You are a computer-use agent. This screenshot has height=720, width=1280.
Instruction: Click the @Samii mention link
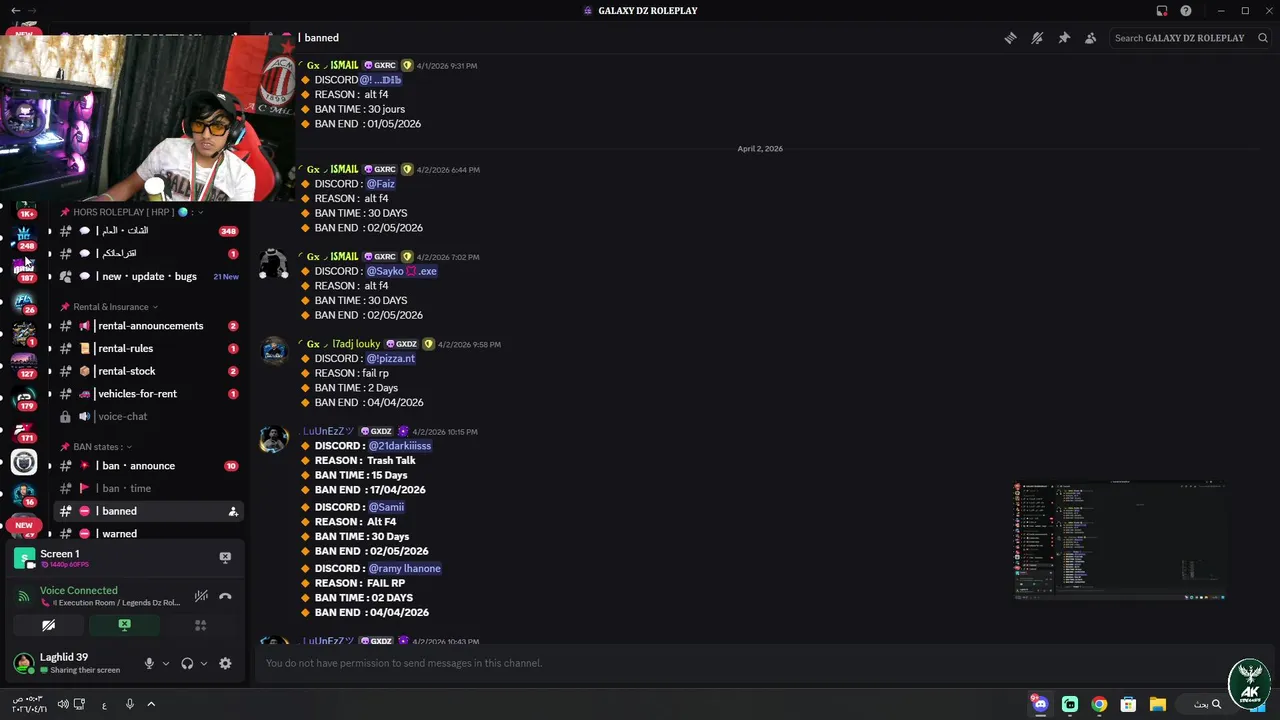[386, 507]
